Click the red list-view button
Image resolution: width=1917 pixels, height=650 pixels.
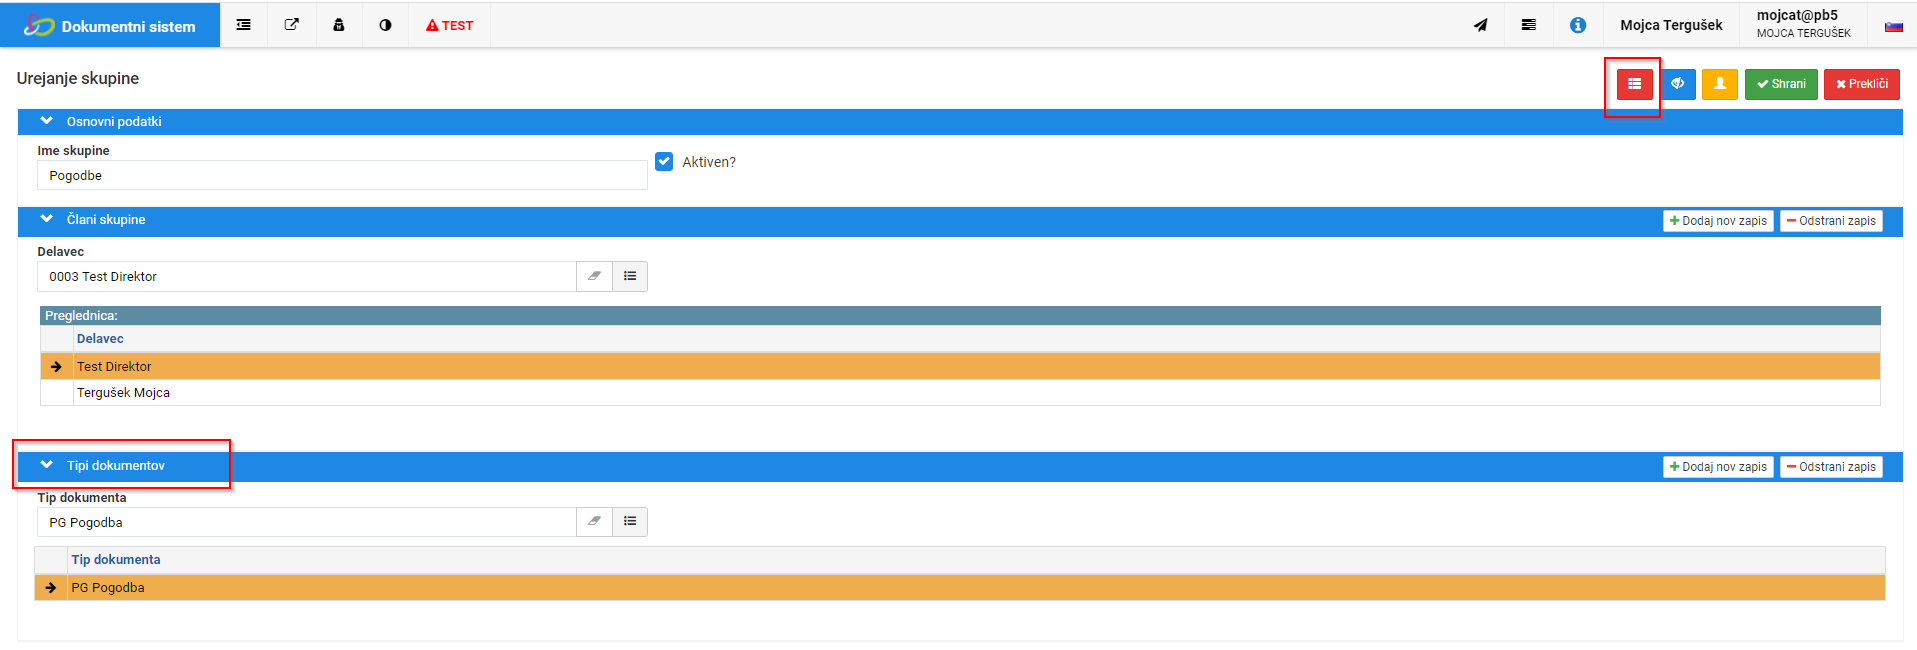1634,84
